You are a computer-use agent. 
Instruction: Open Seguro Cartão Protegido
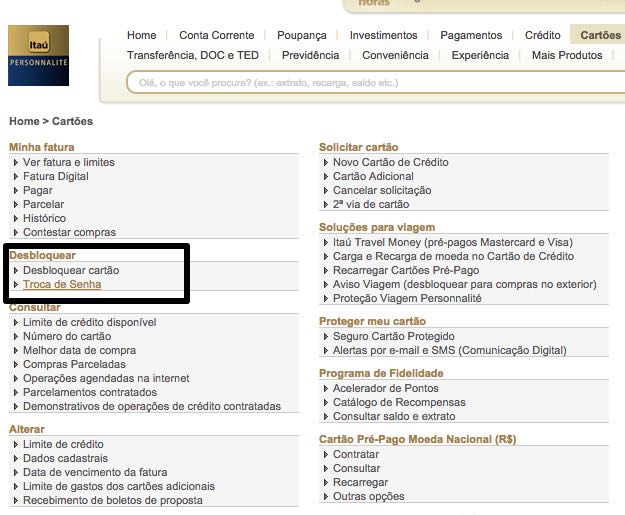coord(394,336)
